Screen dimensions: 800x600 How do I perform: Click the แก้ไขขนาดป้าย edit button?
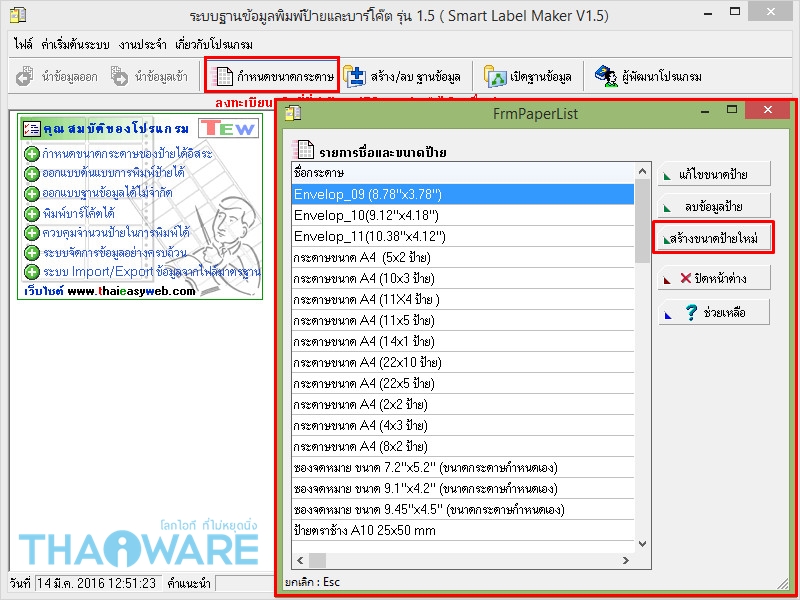pyautogui.click(x=713, y=174)
